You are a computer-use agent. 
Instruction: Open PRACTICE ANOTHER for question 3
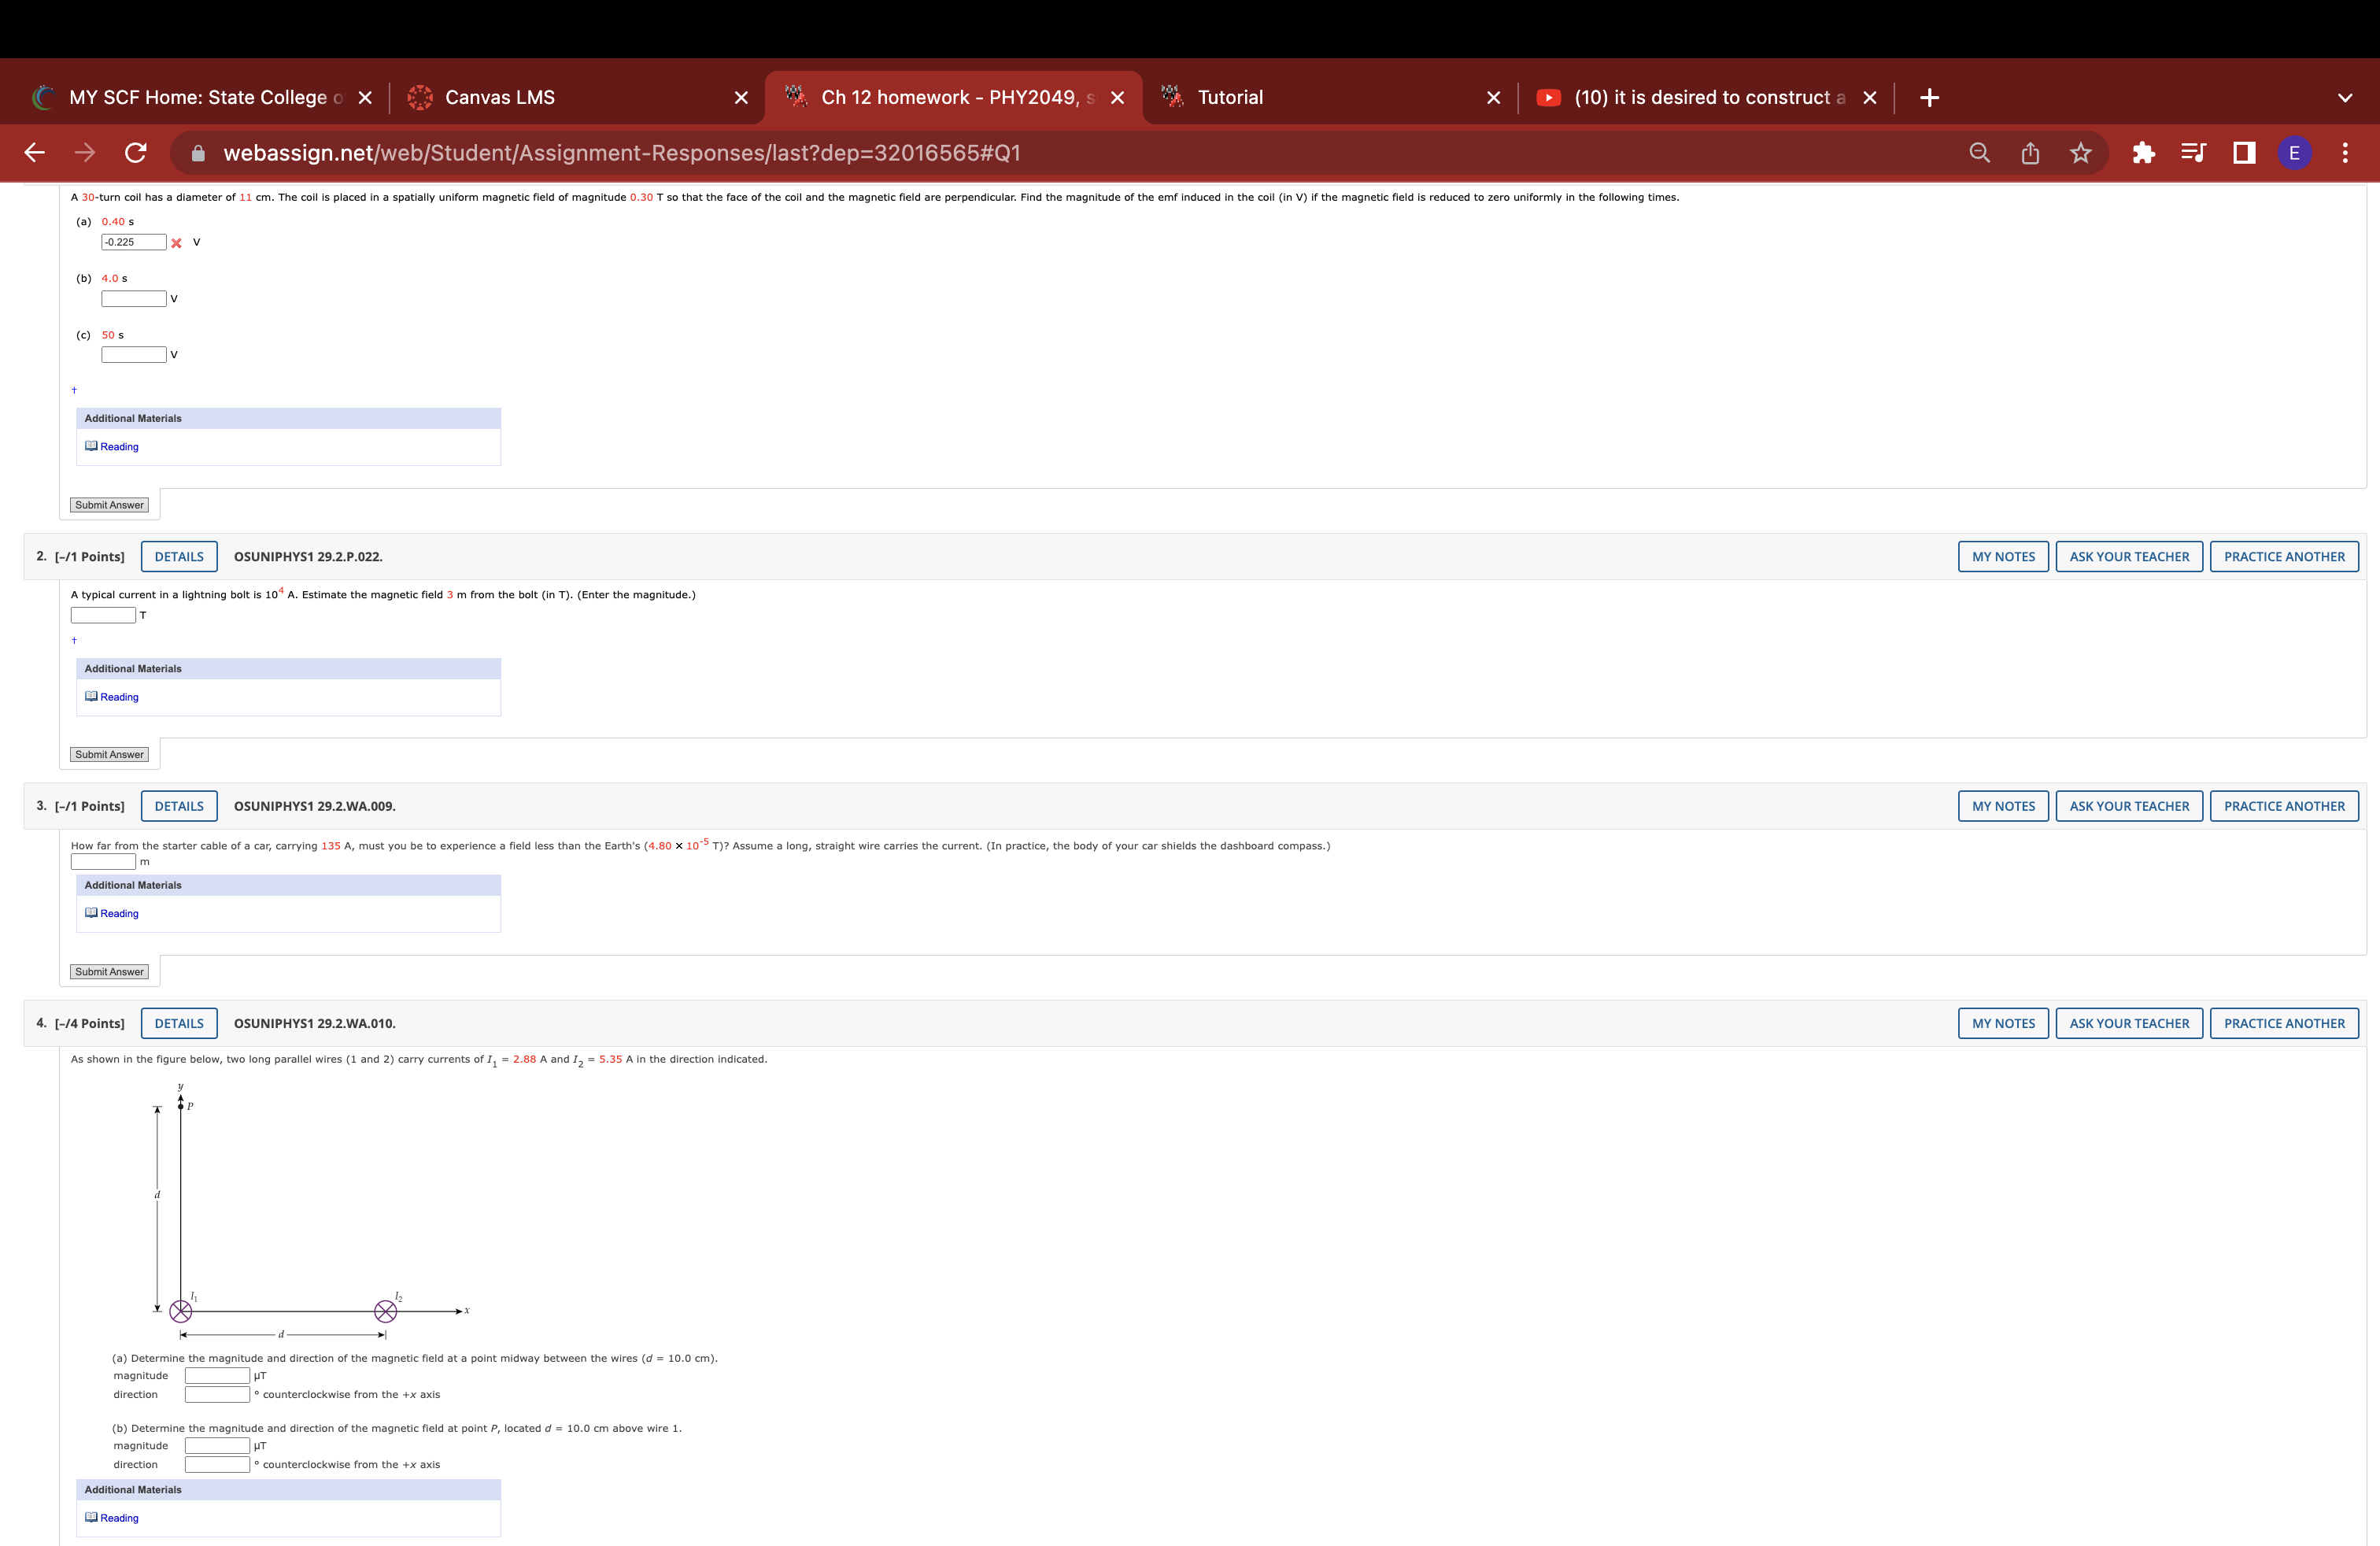coord(2284,806)
